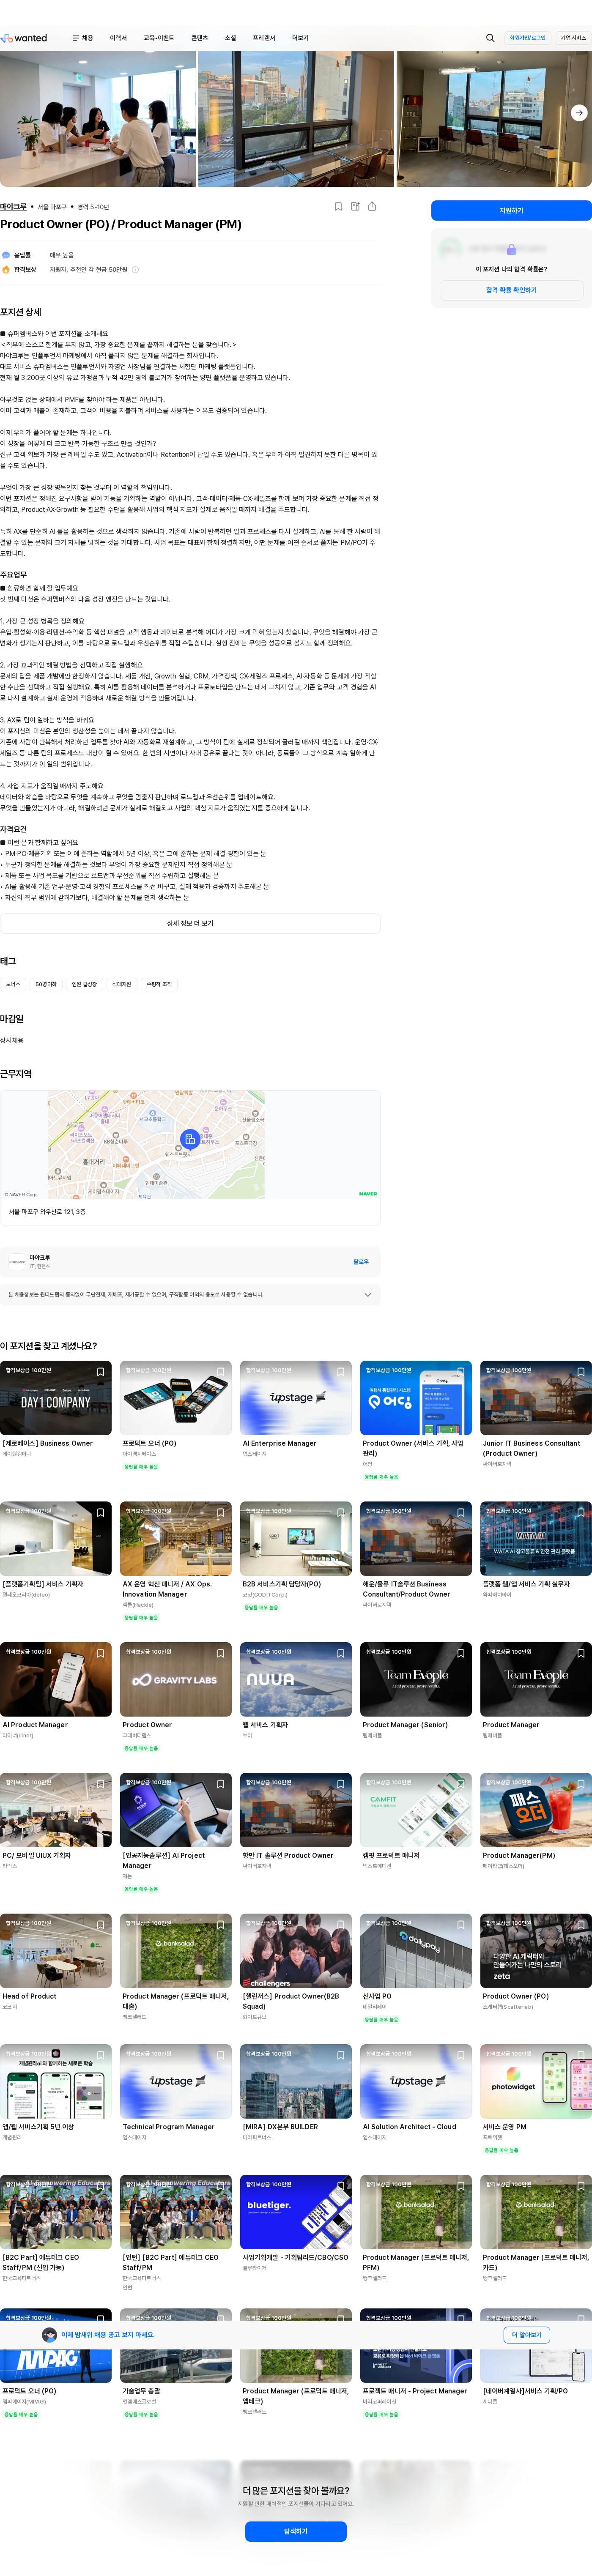Explore more positions with 탐색하기 button
Image resolution: width=592 pixels, height=2576 pixels.
tap(296, 2531)
